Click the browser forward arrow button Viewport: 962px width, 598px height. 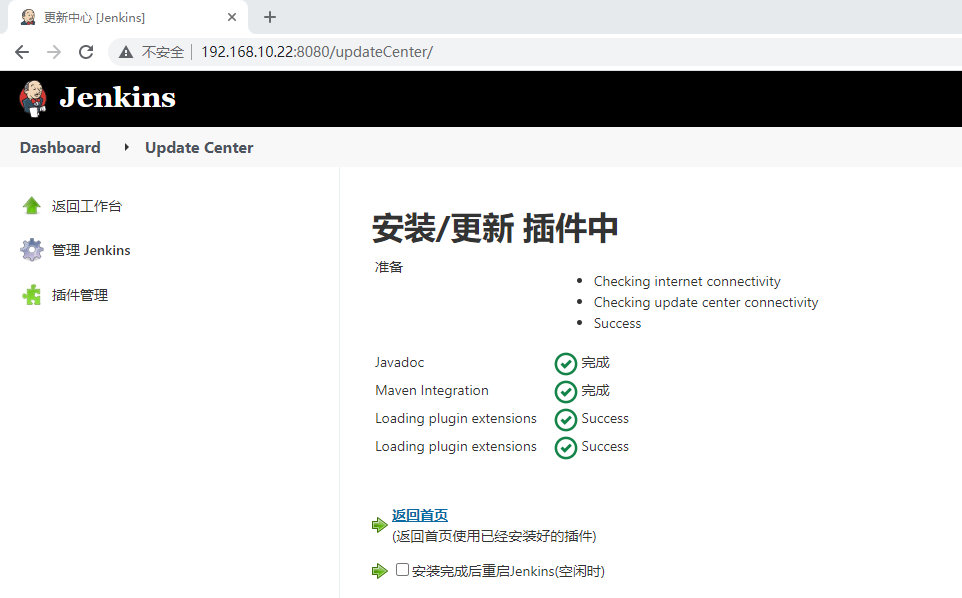coord(54,52)
